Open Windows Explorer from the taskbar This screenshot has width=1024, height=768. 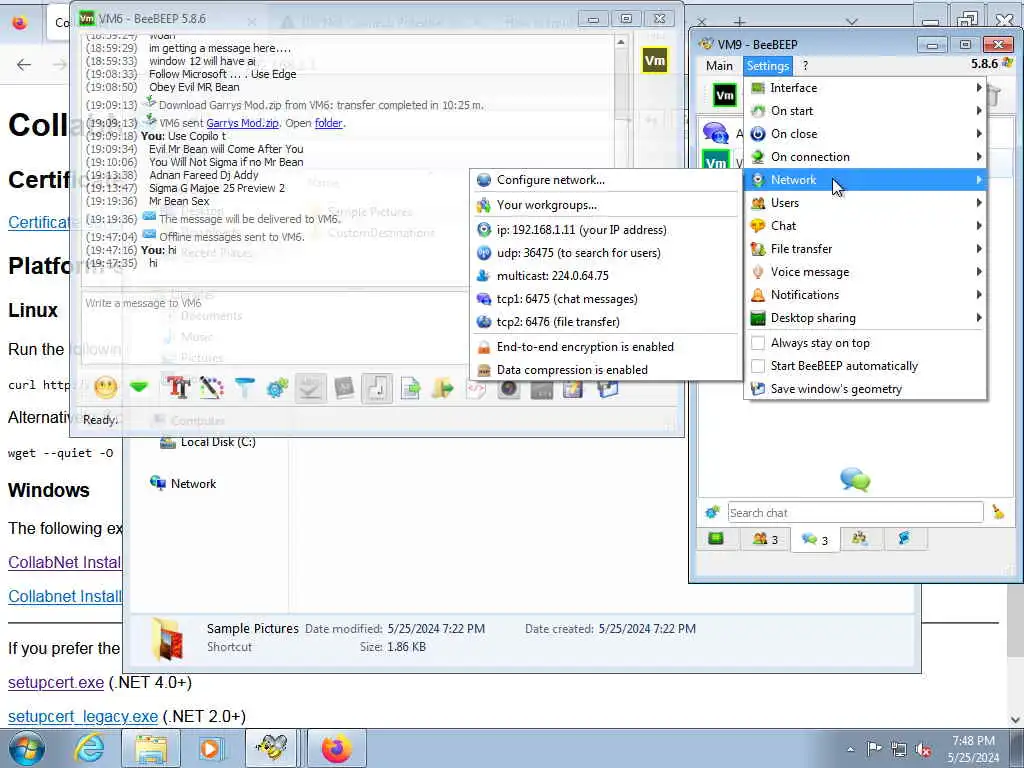tap(152, 748)
